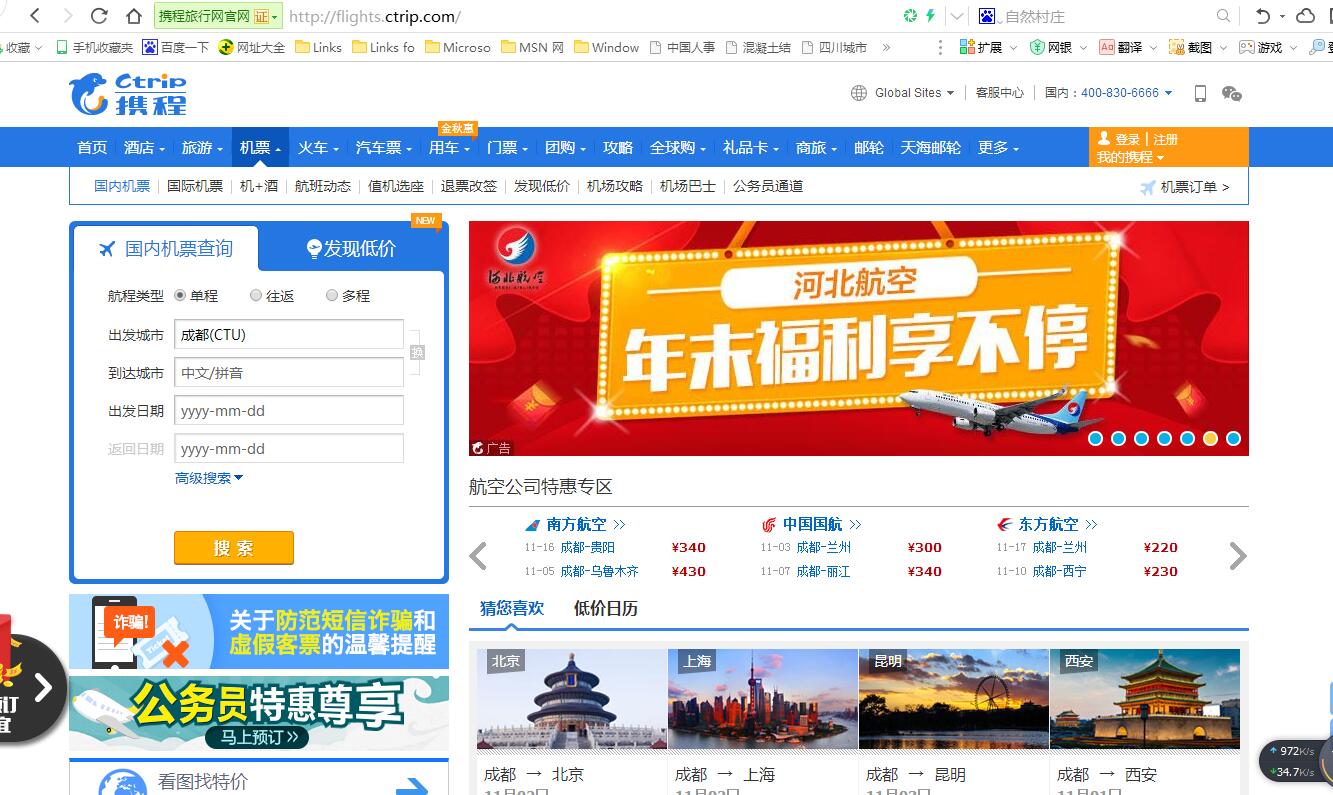This screenshot has height=795, width=1333.
Task: Open the 手机收藏夹 bookmark
Action: point(95,47)
